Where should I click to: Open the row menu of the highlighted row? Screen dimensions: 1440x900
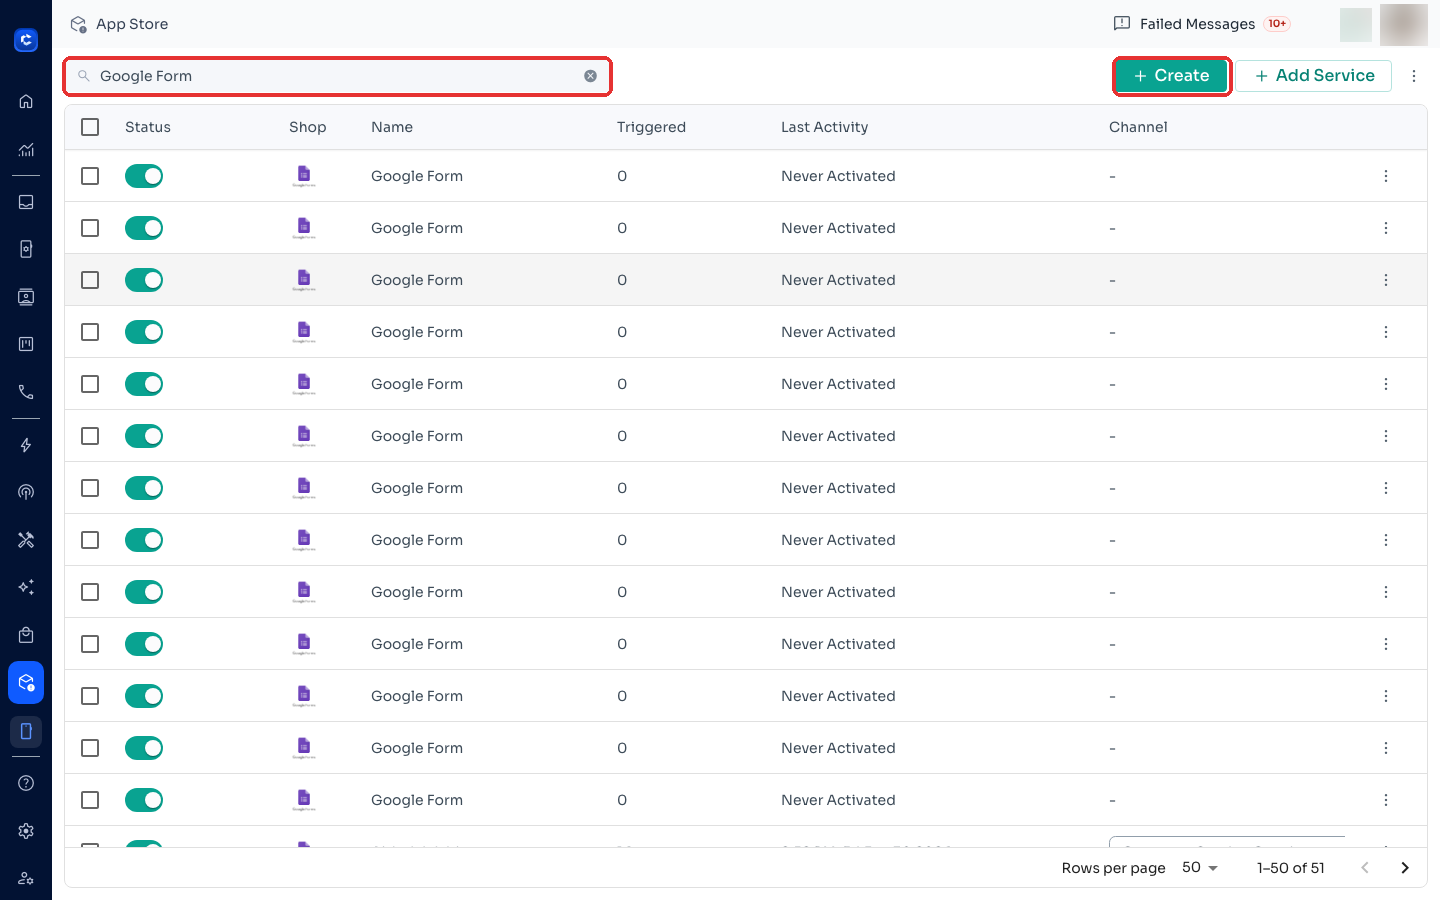tap(1386, 280)
